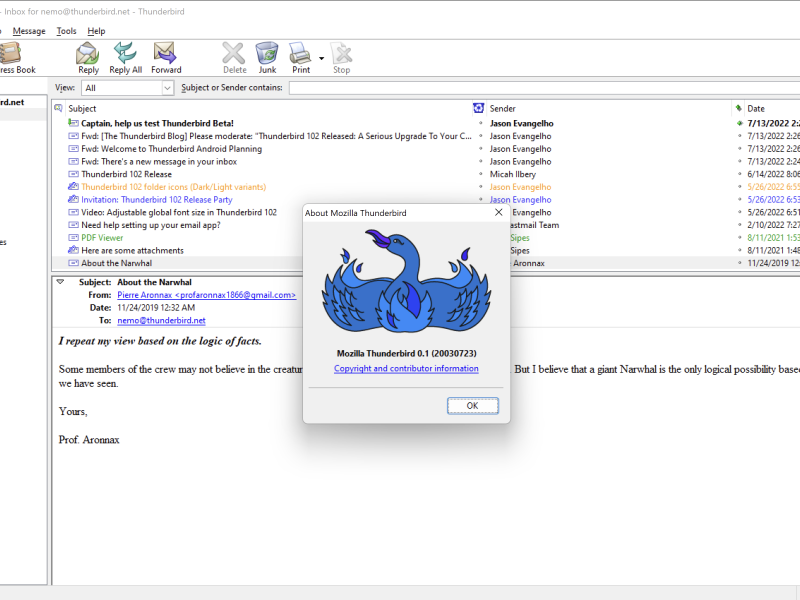
Task: Click OK in About dialog
Action: (x=472, y=406)
